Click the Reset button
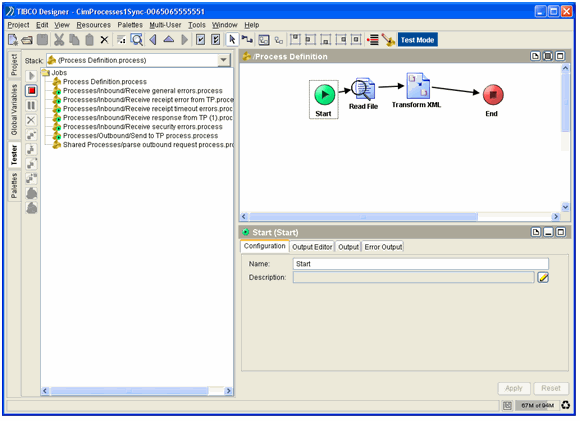The width and height of the screenshot is (580, 421). point(551,389)
